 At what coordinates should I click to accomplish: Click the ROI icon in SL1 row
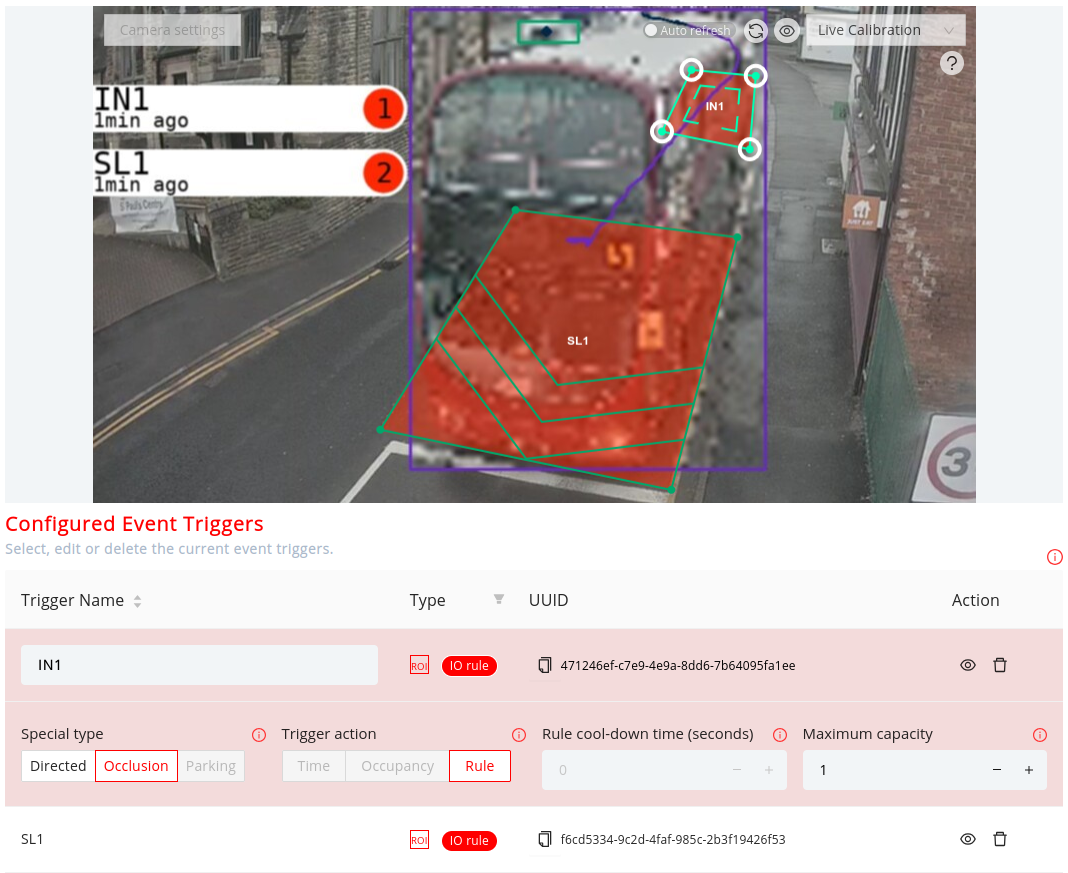point(419,840)
